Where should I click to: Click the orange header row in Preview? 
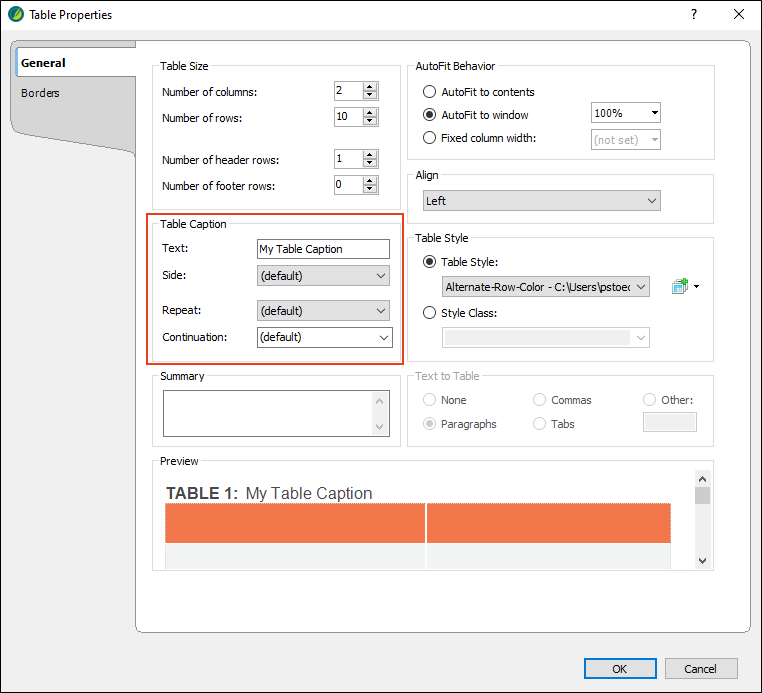417,523
